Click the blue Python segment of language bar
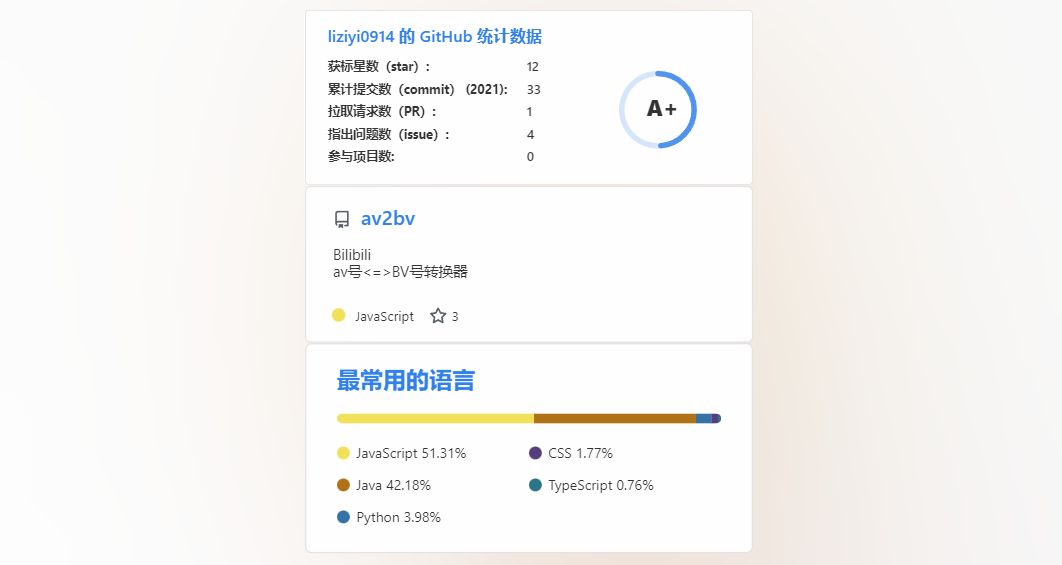Image resolution: width=1062 pixels, height=565 pixels. 704,419
